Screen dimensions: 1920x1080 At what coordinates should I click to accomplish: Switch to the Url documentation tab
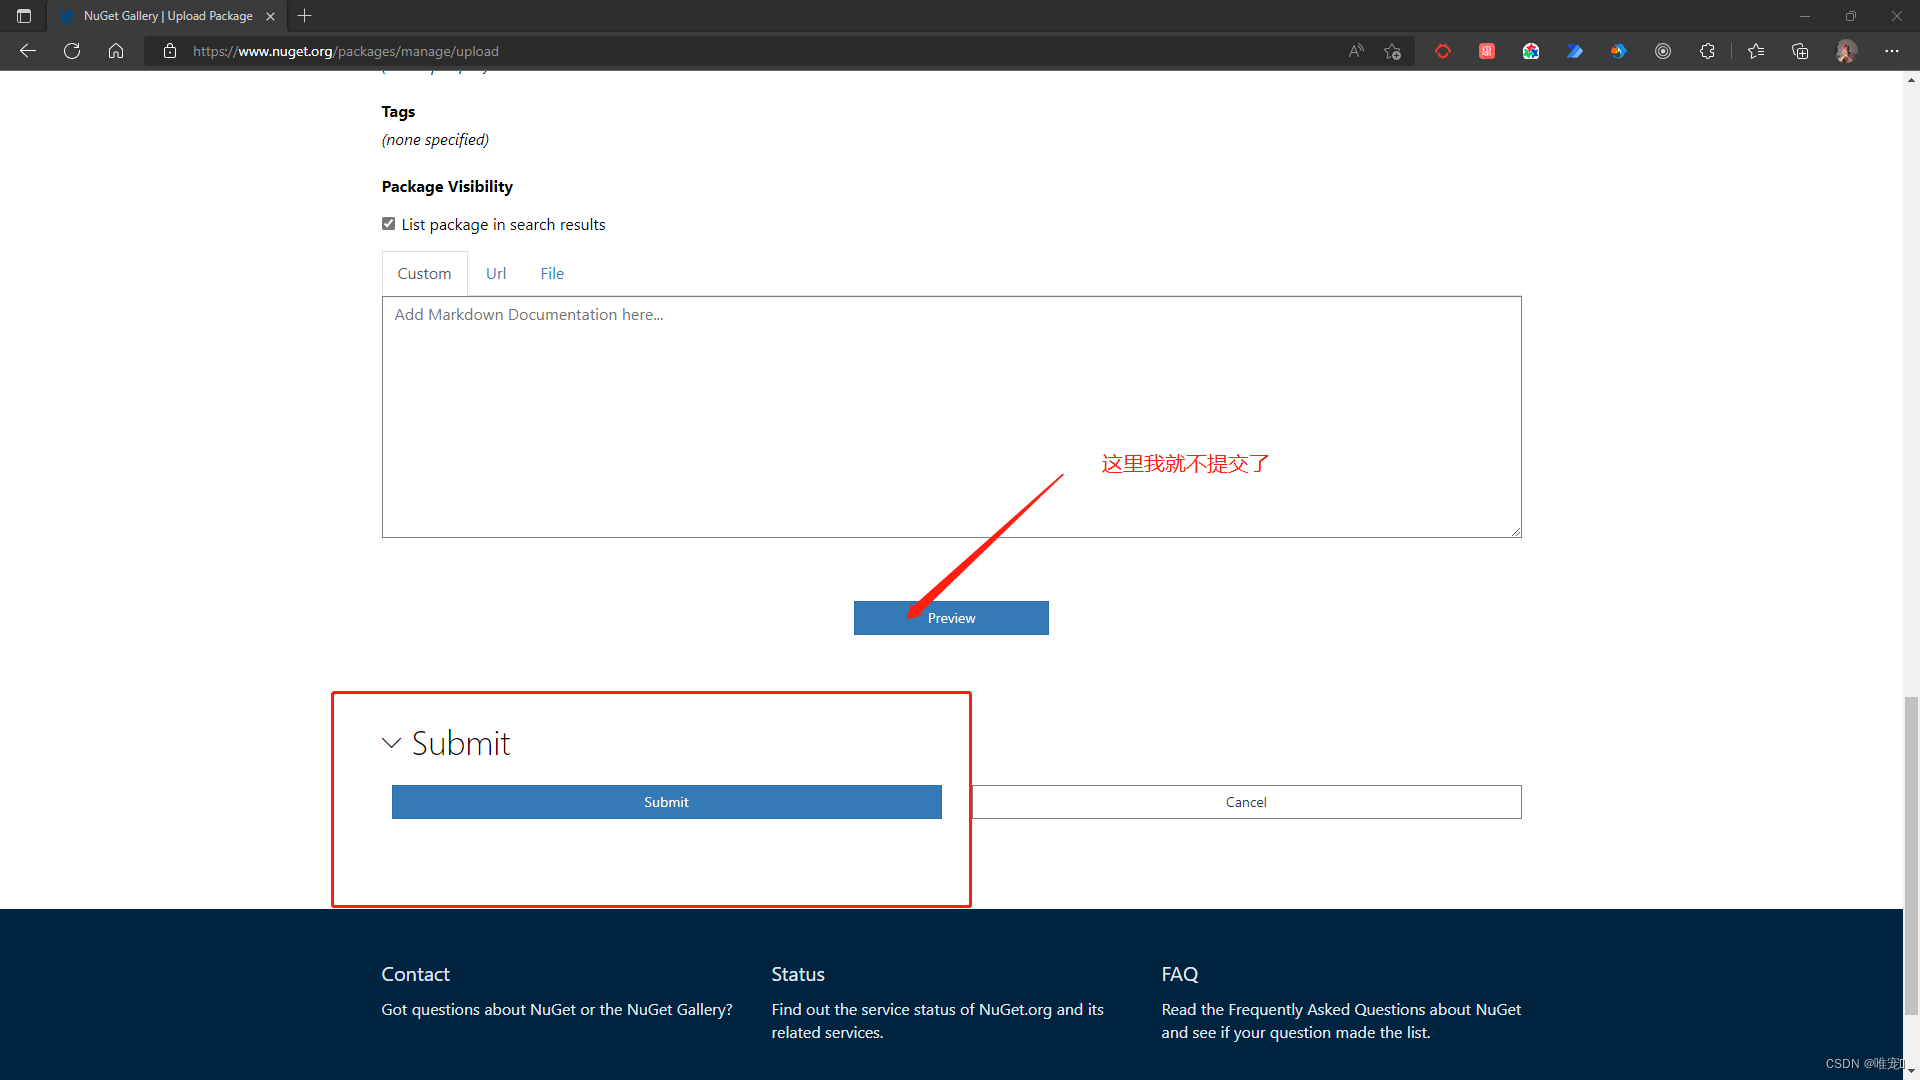click(x=496, y=274)
